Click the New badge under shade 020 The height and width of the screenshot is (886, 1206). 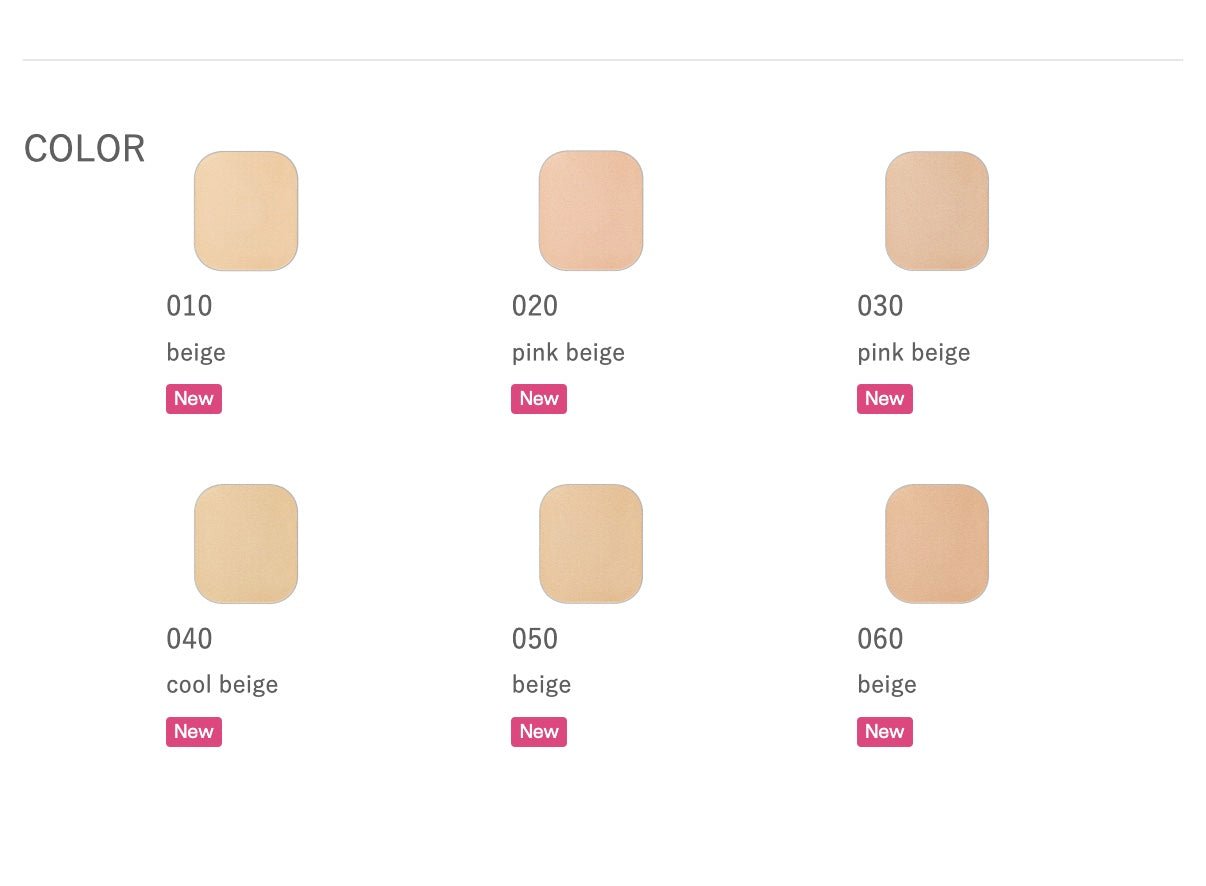[x=539, y=399]
